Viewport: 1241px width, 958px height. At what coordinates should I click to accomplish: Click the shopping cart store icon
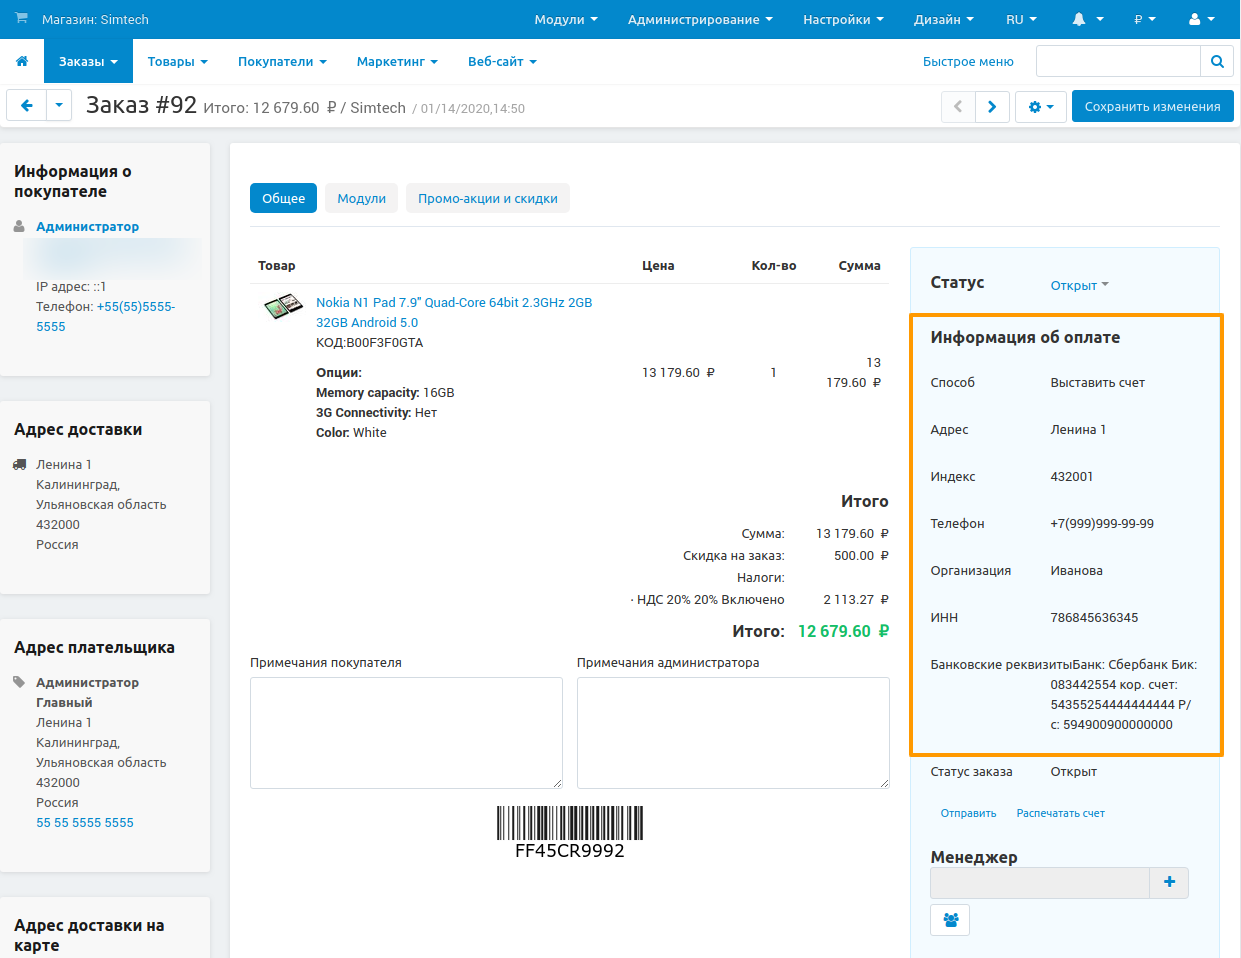(22, 19)
